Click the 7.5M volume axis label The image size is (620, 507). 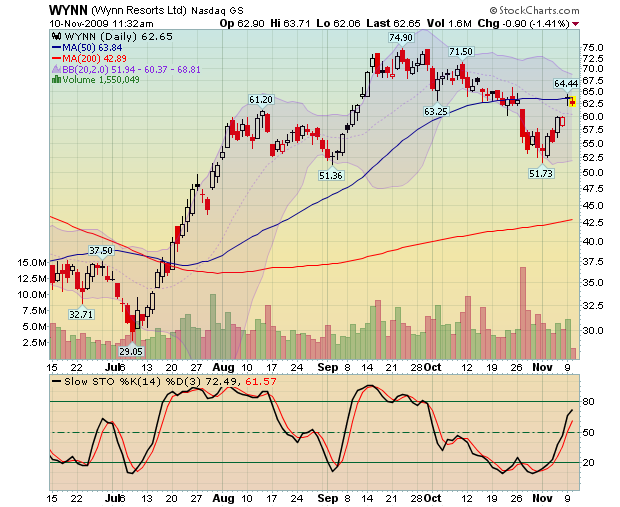(x=34, y=310)
